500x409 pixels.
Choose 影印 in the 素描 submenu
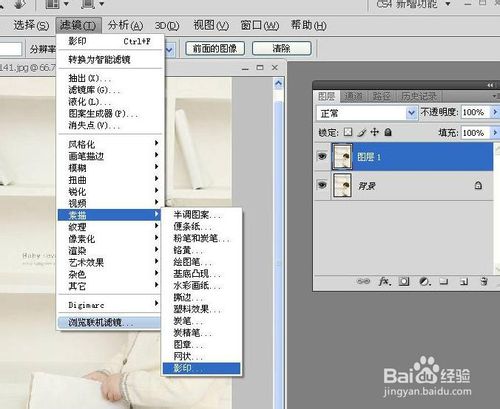(x=201, y=368)
